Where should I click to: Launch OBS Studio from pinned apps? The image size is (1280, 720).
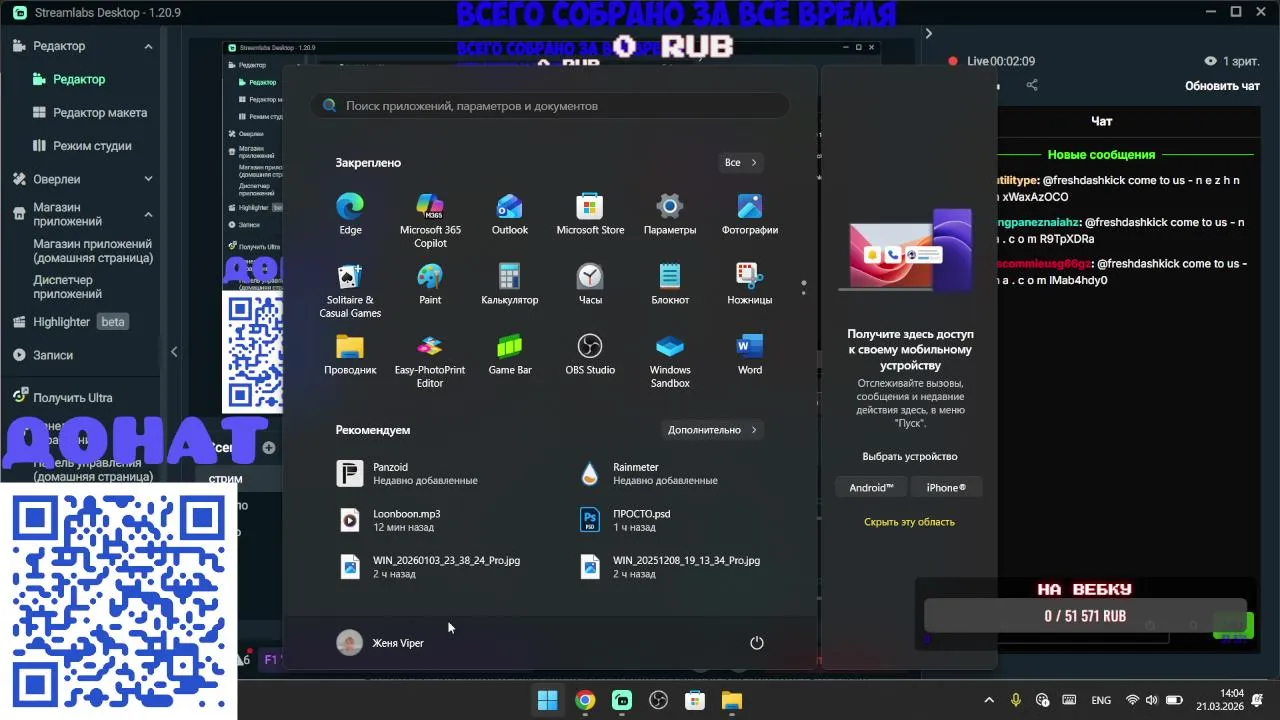(x=590, y=354)
